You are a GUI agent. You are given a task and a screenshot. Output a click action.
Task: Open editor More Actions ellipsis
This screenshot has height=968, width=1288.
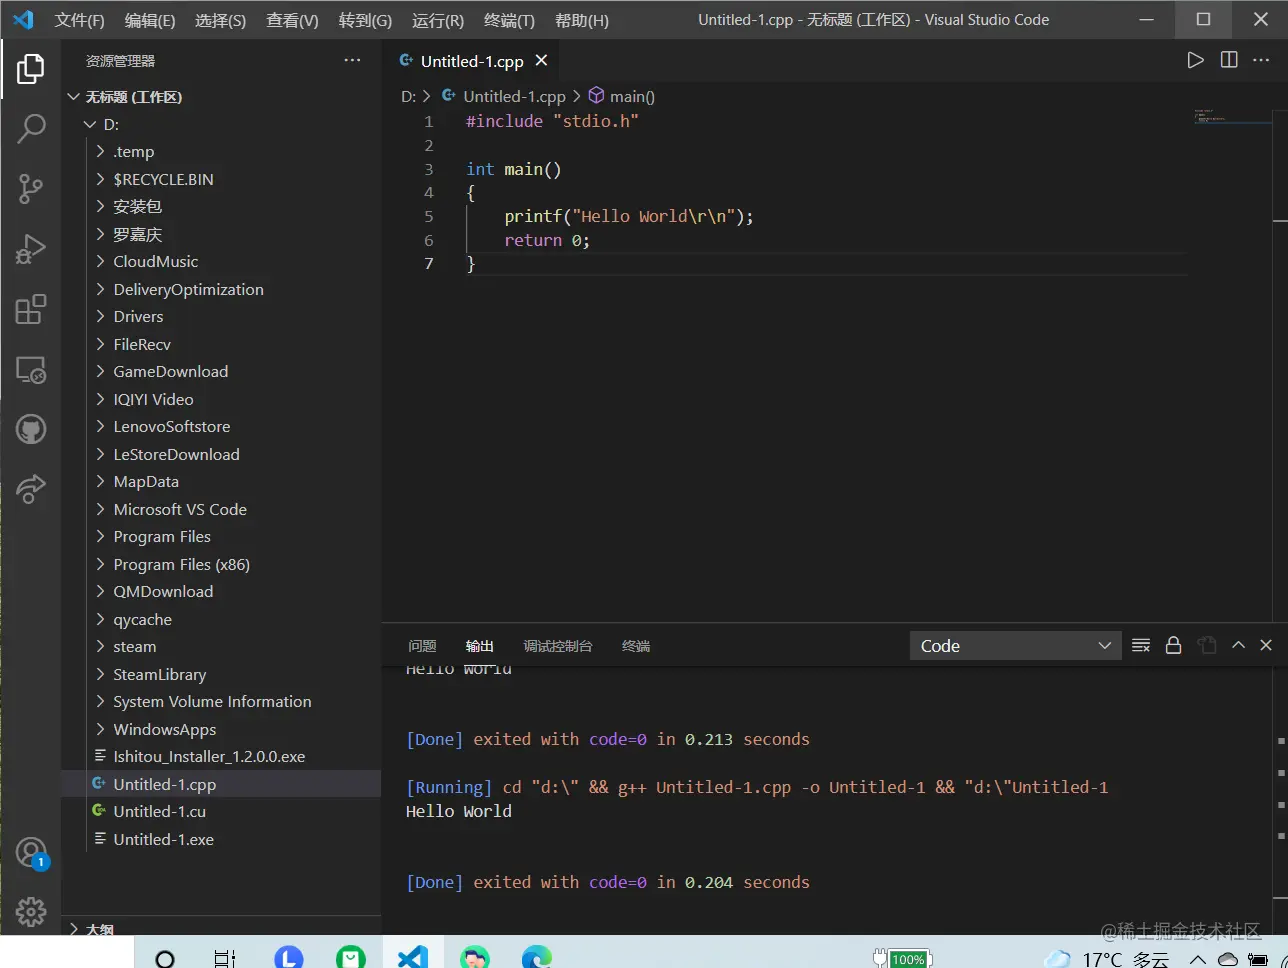click(1261, 60)
